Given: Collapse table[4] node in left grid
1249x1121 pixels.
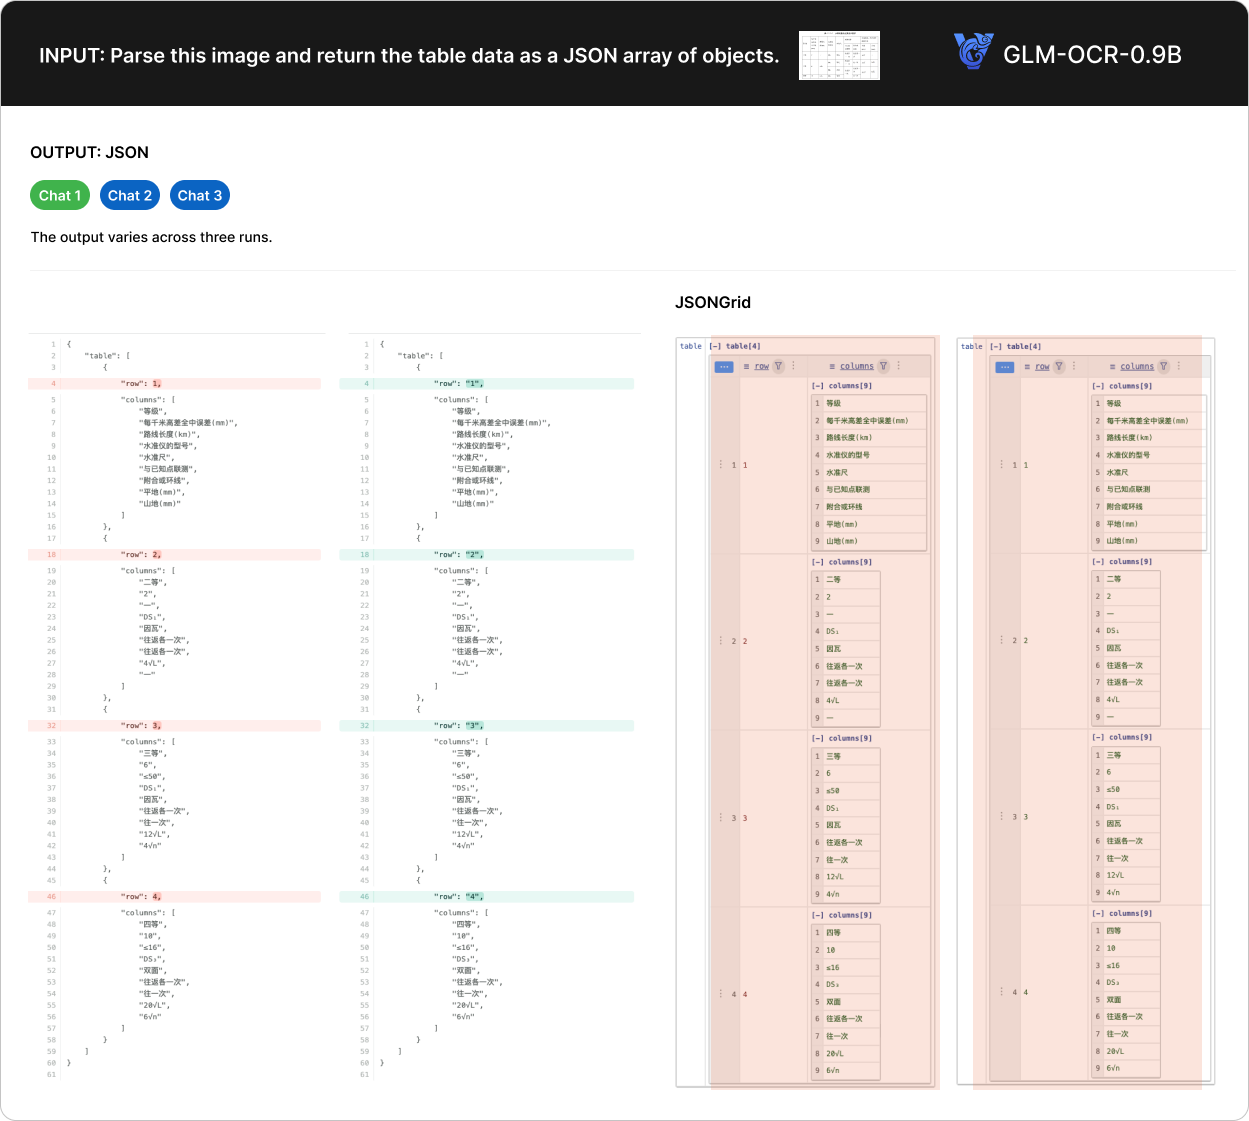Looking at the screenshot, I should point(716,346).
